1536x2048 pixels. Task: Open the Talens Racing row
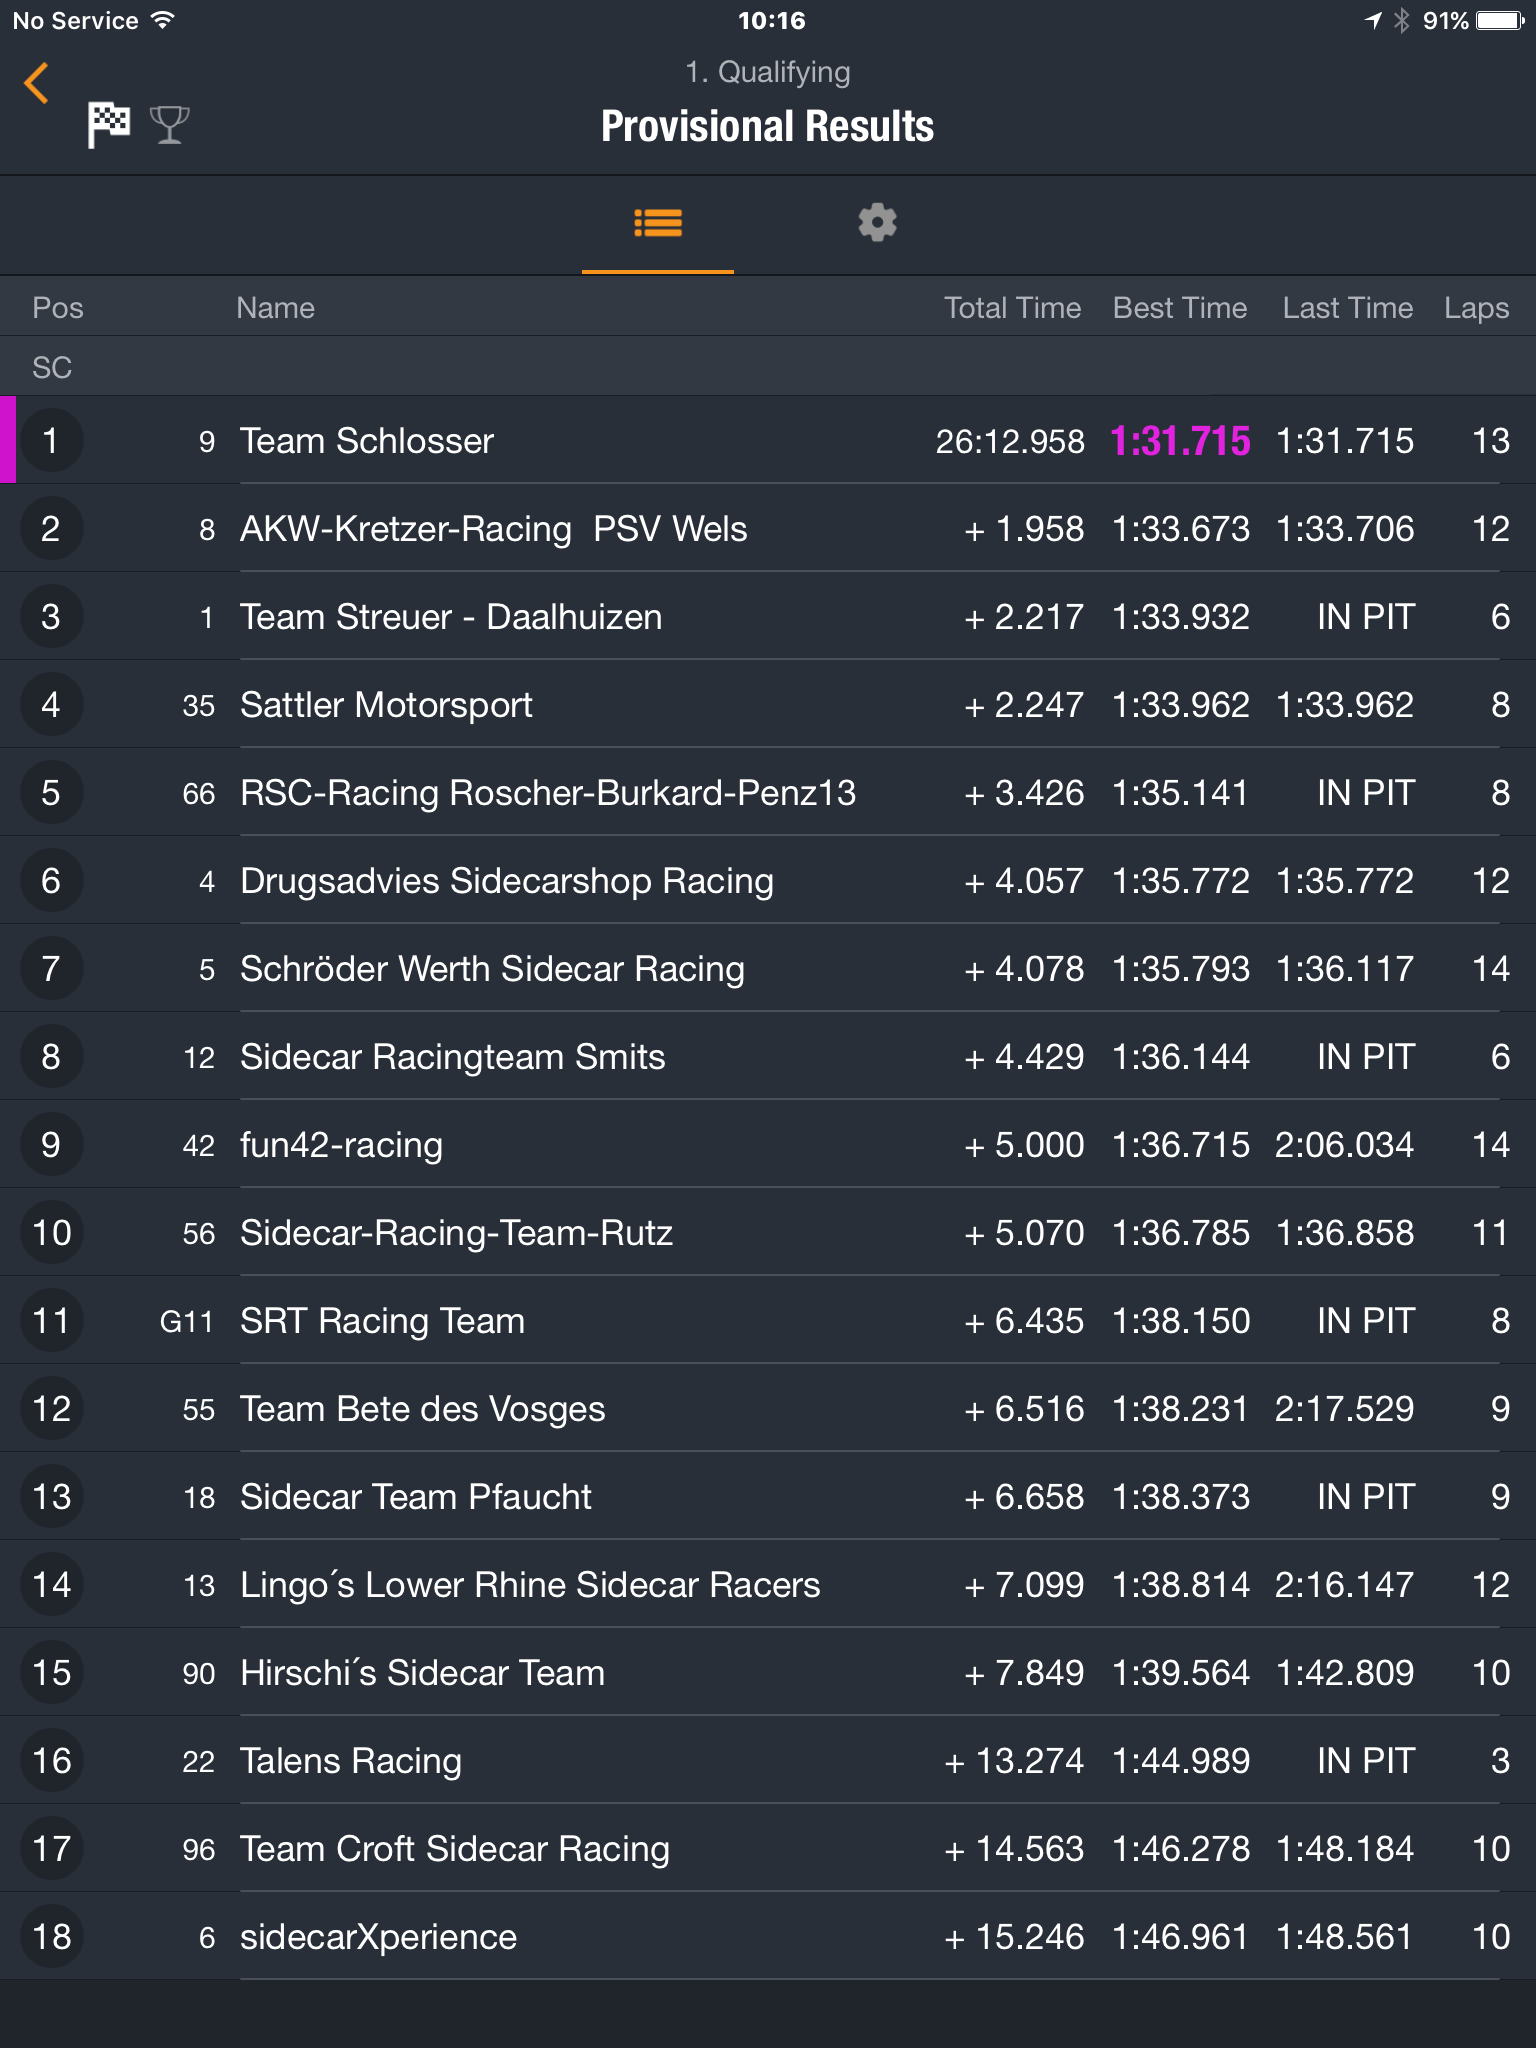[768, 1761]
